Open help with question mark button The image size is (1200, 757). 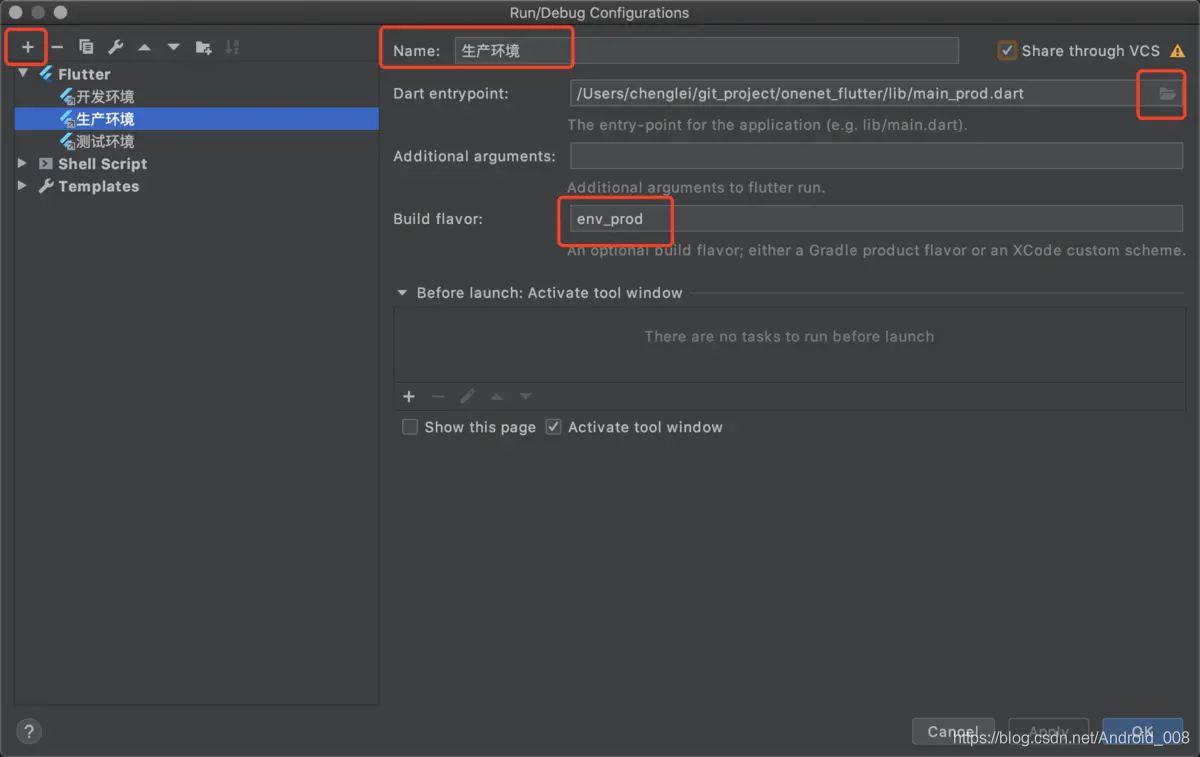(29, 731)
